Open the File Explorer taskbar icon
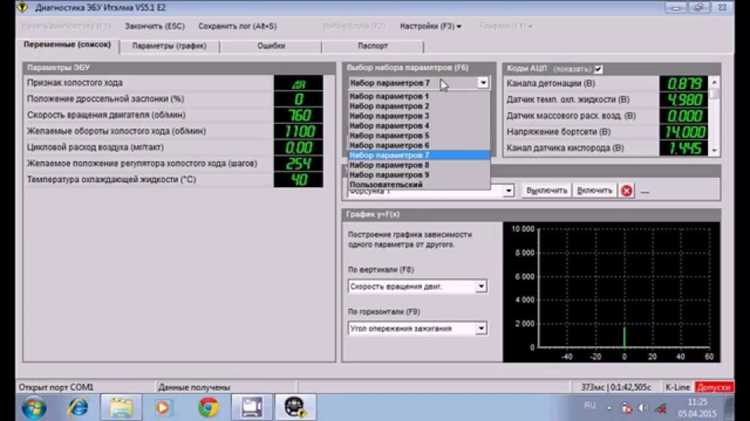The width and height of the screenshot is (750, 421). click(121, 408)
